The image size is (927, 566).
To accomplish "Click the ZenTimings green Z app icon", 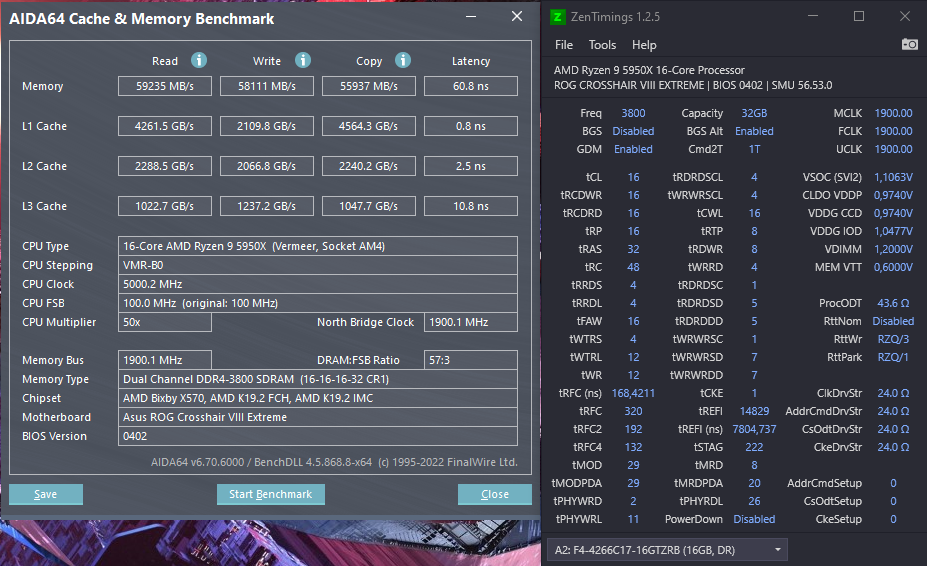I will tap(558, 17).
